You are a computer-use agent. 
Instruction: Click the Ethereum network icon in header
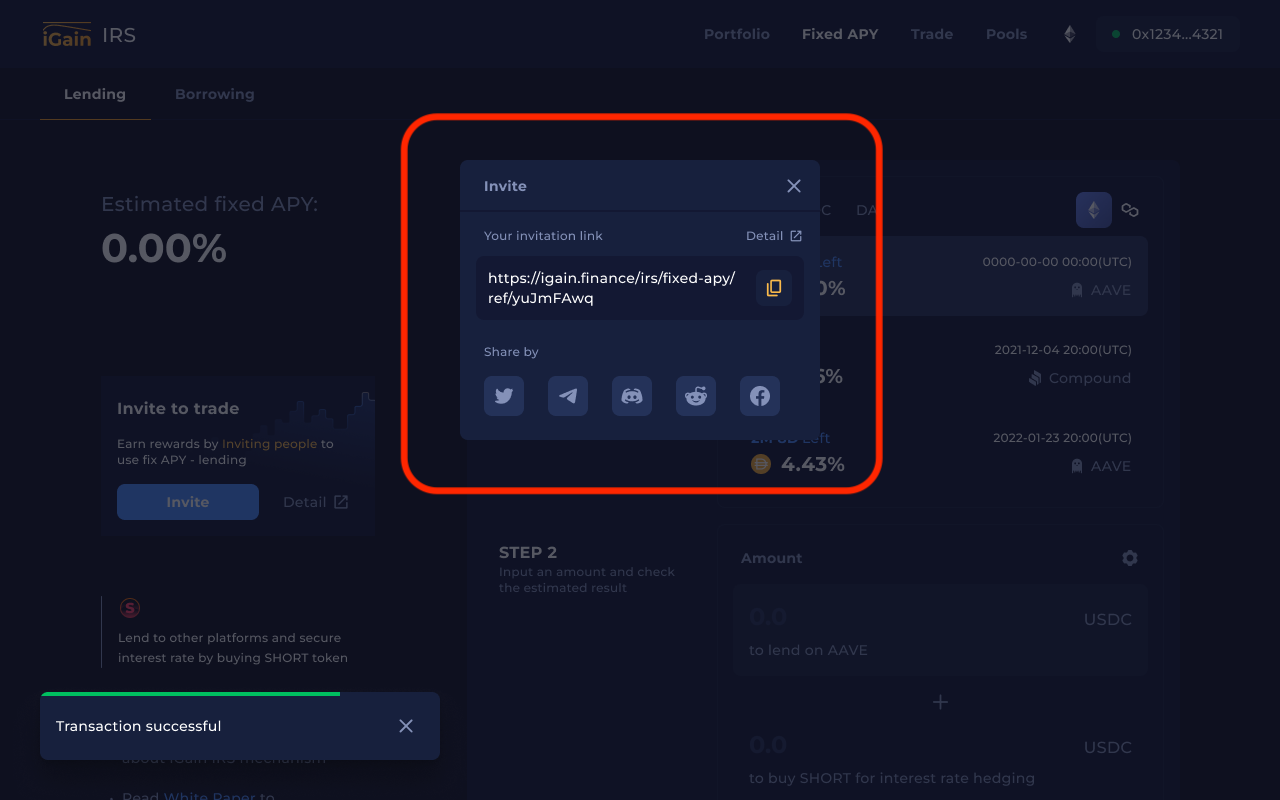[x=1069, y=34]
